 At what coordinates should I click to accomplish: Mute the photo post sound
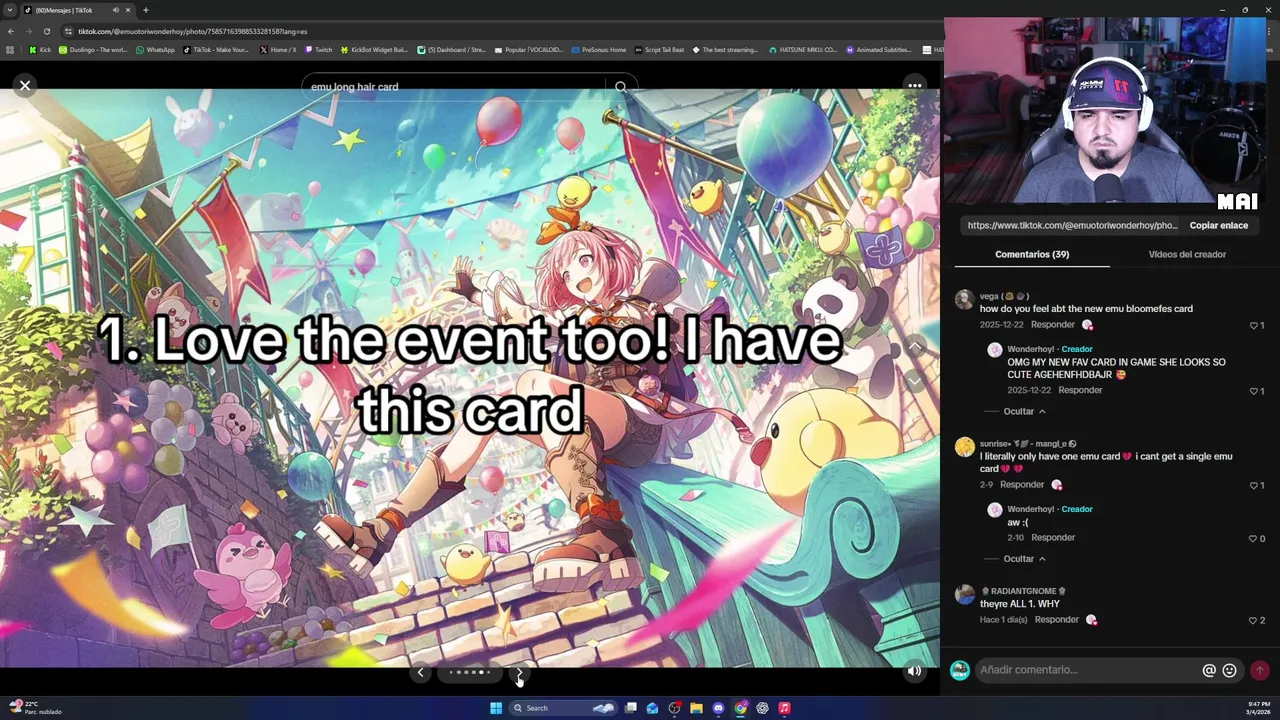click(914, 672)
